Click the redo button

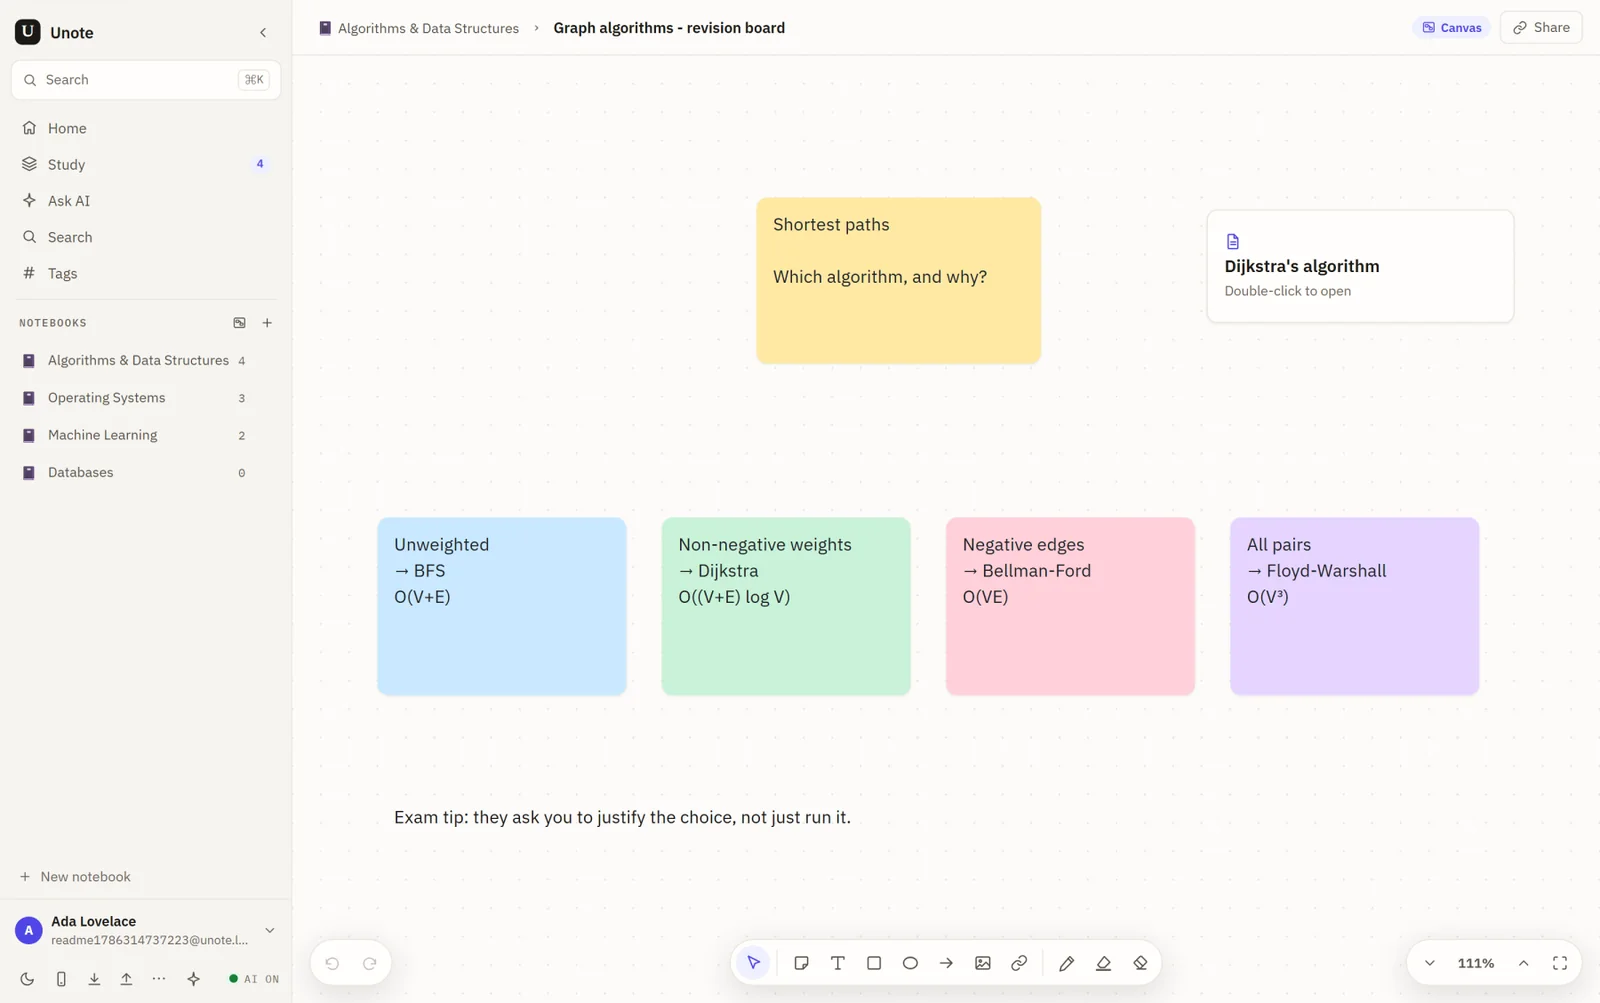[369, 963]
